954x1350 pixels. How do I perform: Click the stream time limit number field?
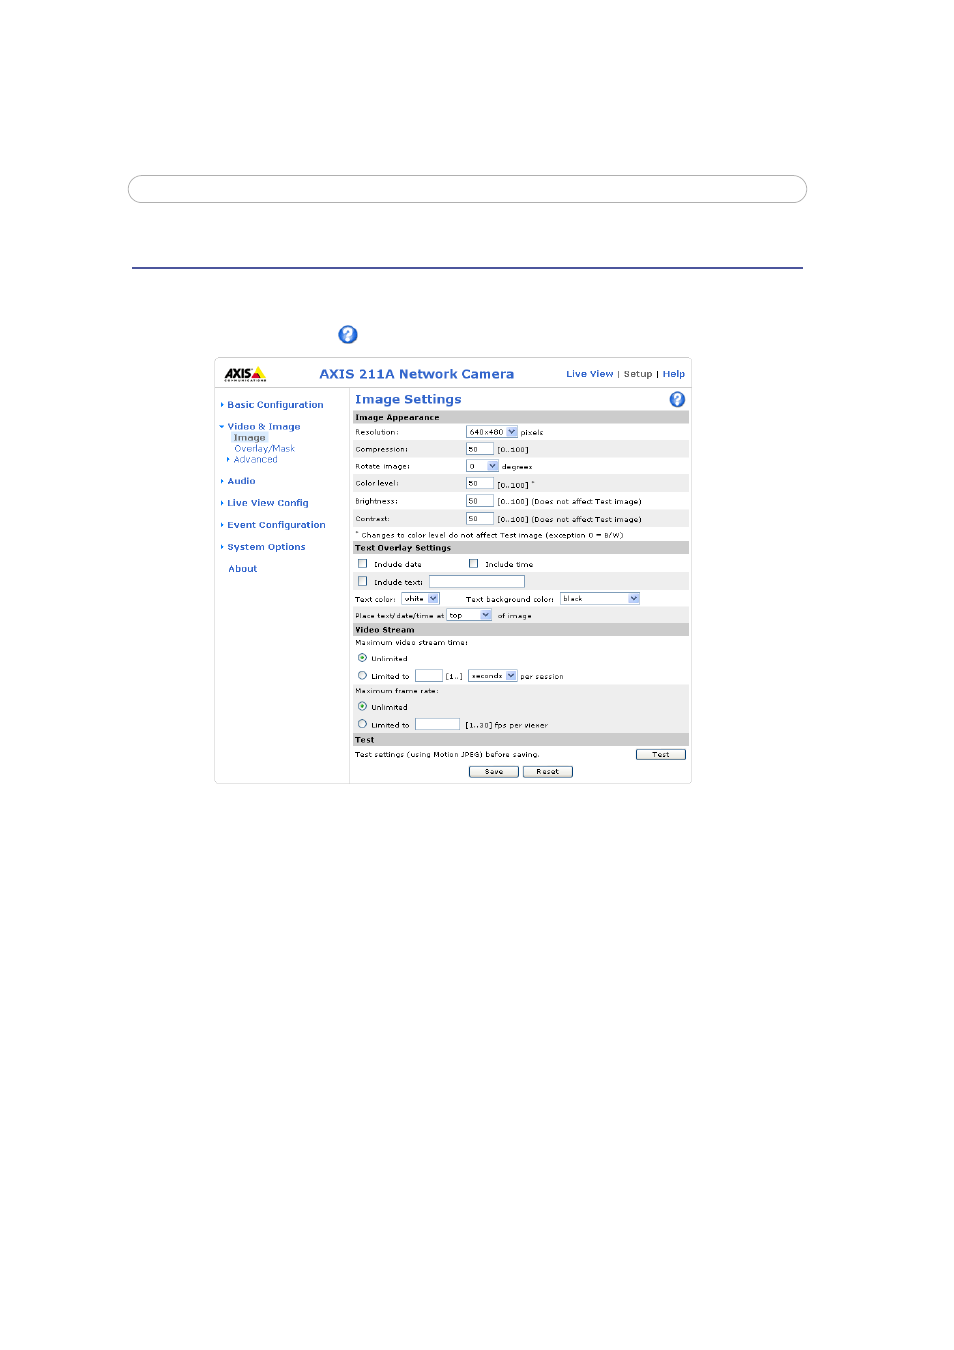(429, 676)
